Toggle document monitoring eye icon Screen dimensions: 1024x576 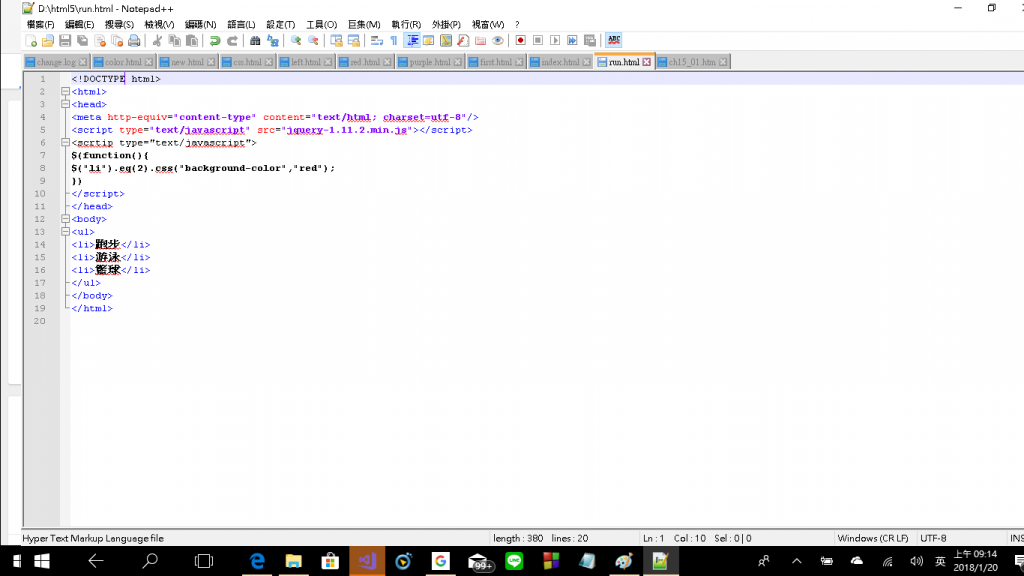[498, 40]
